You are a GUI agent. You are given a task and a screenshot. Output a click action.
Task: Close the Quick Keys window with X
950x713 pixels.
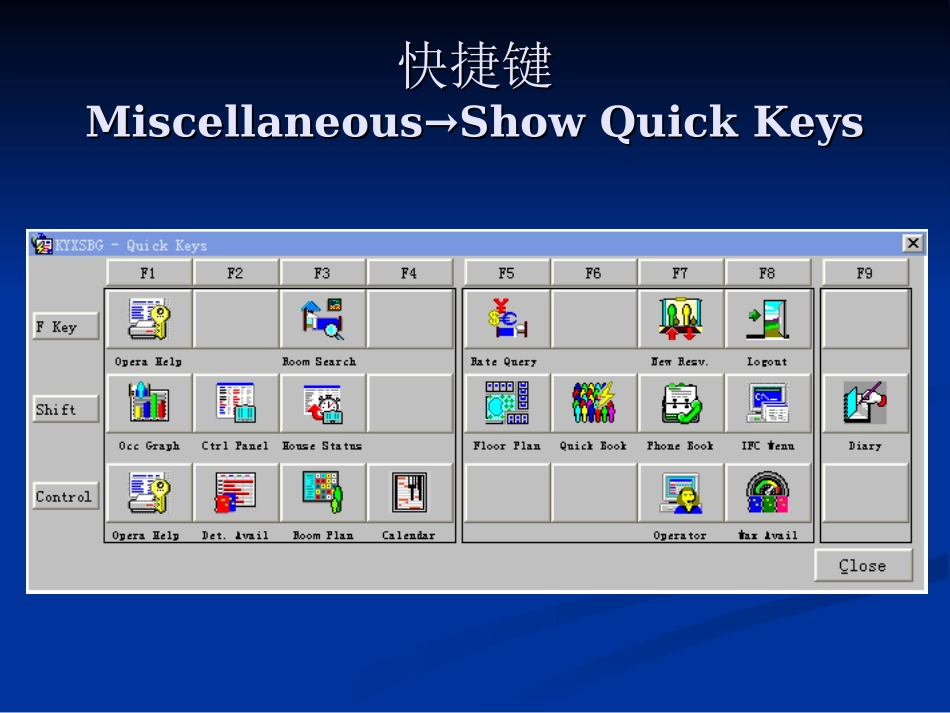[x=913, y=244]
